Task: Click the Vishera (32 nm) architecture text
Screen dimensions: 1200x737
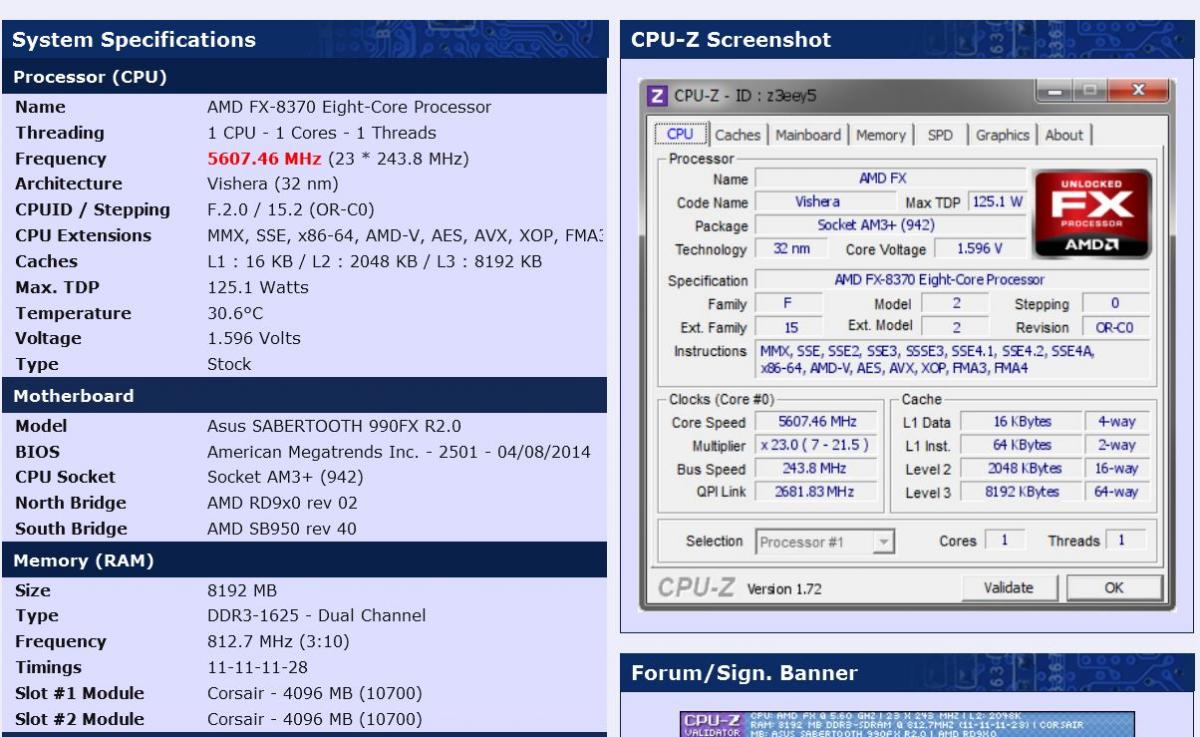Action: pos(273,184)
